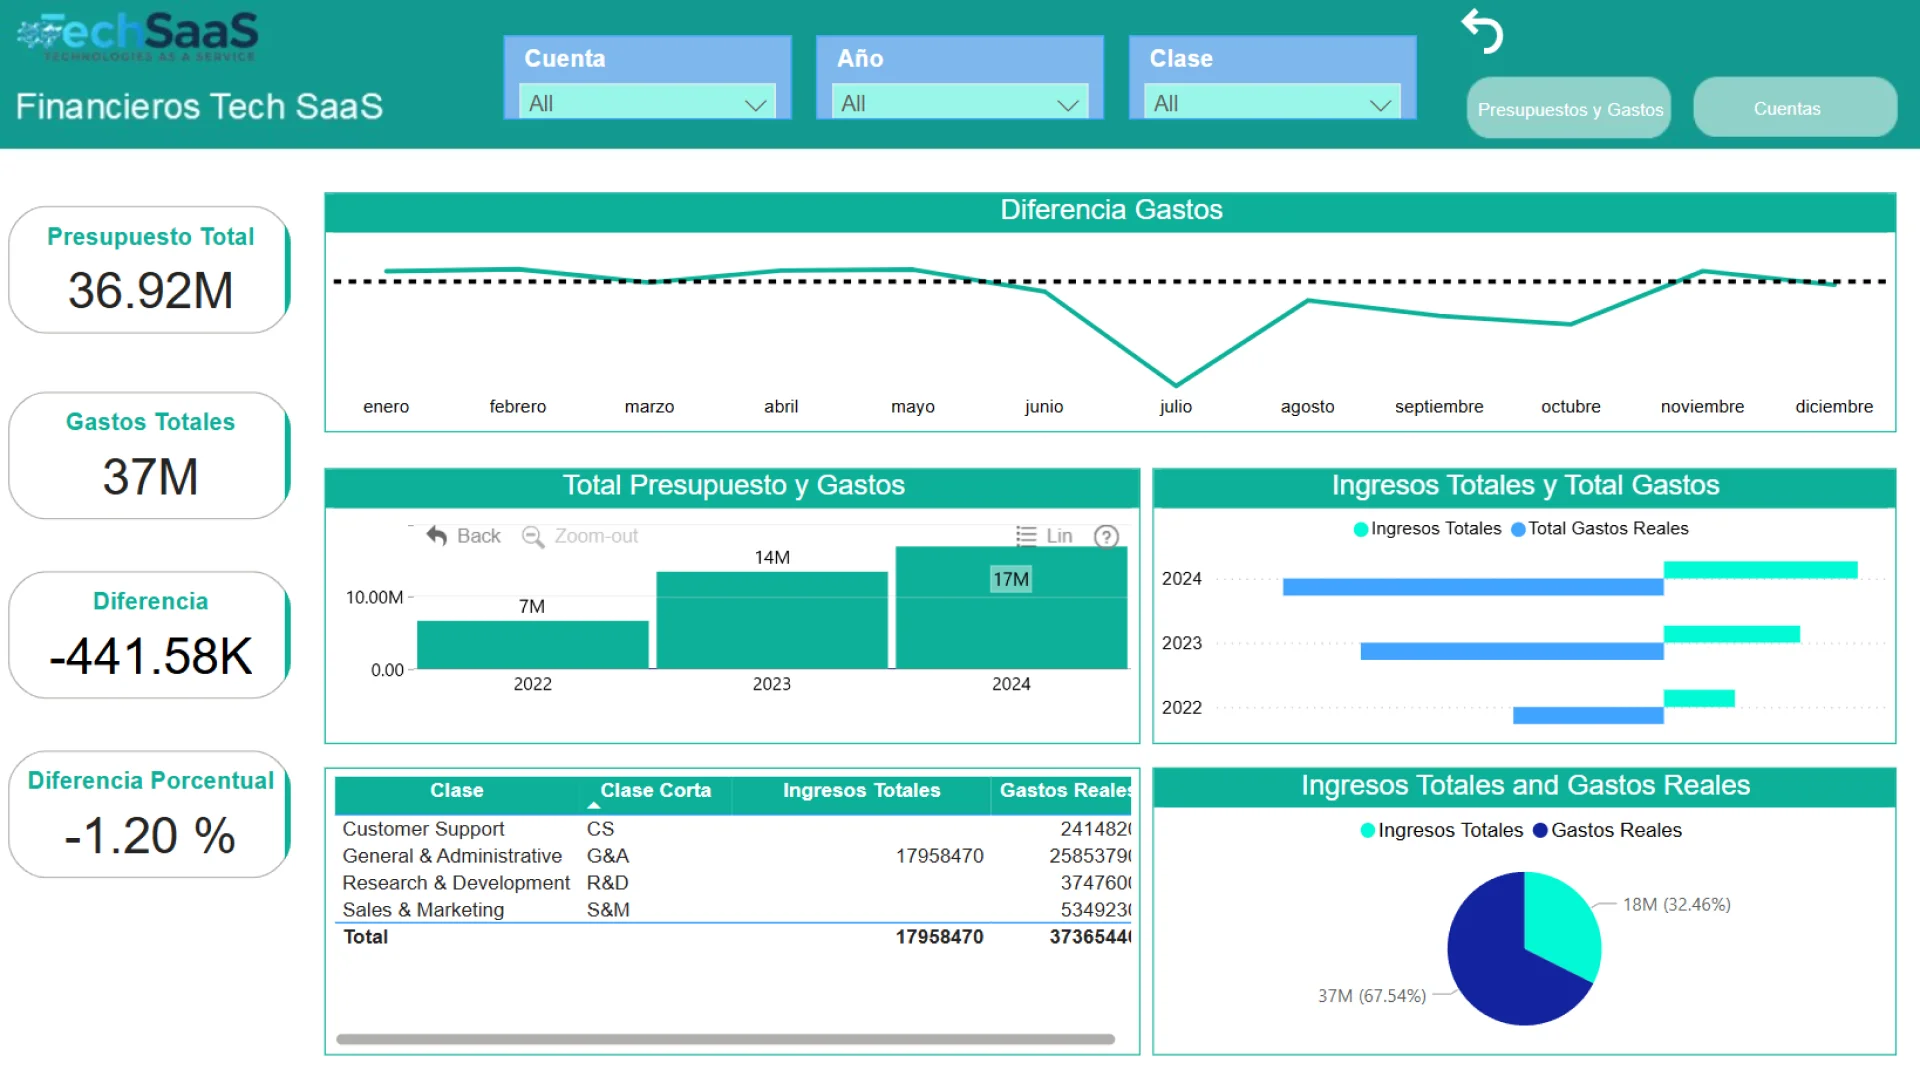Click the Zoom-out magnifier icon
1920x1080 pixels.
click(533, 537)
